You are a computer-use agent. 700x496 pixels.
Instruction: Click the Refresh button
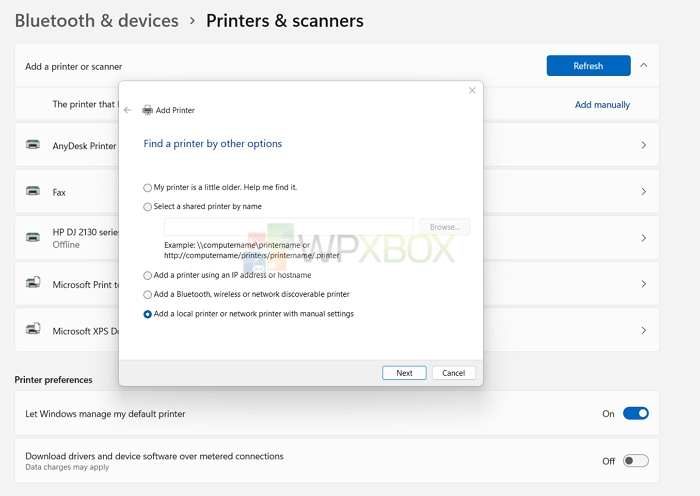point(588,66)
